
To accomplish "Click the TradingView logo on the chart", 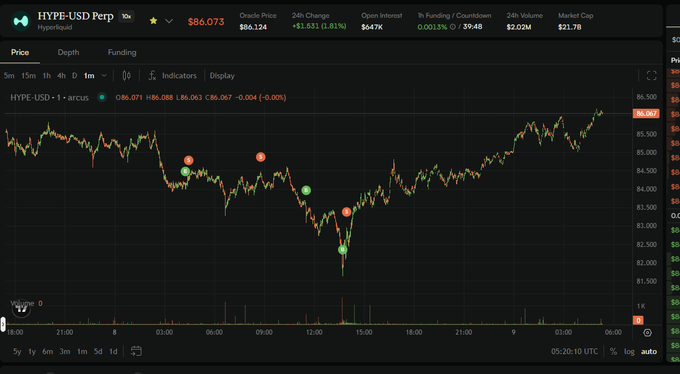I will 21,309.
